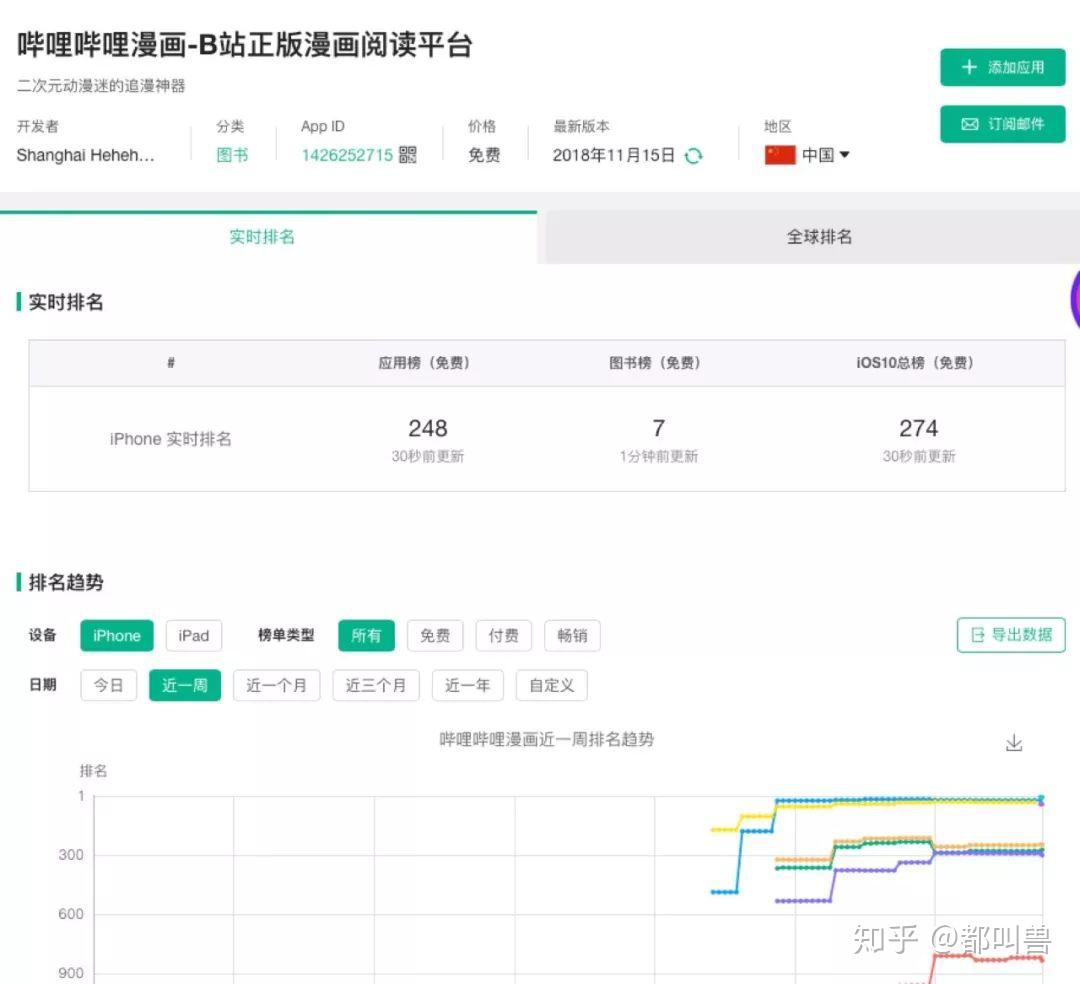Image resolution: width=1080 pixels, height=984 pixels.
Task: Click the China flag icon
Action: 780,155
